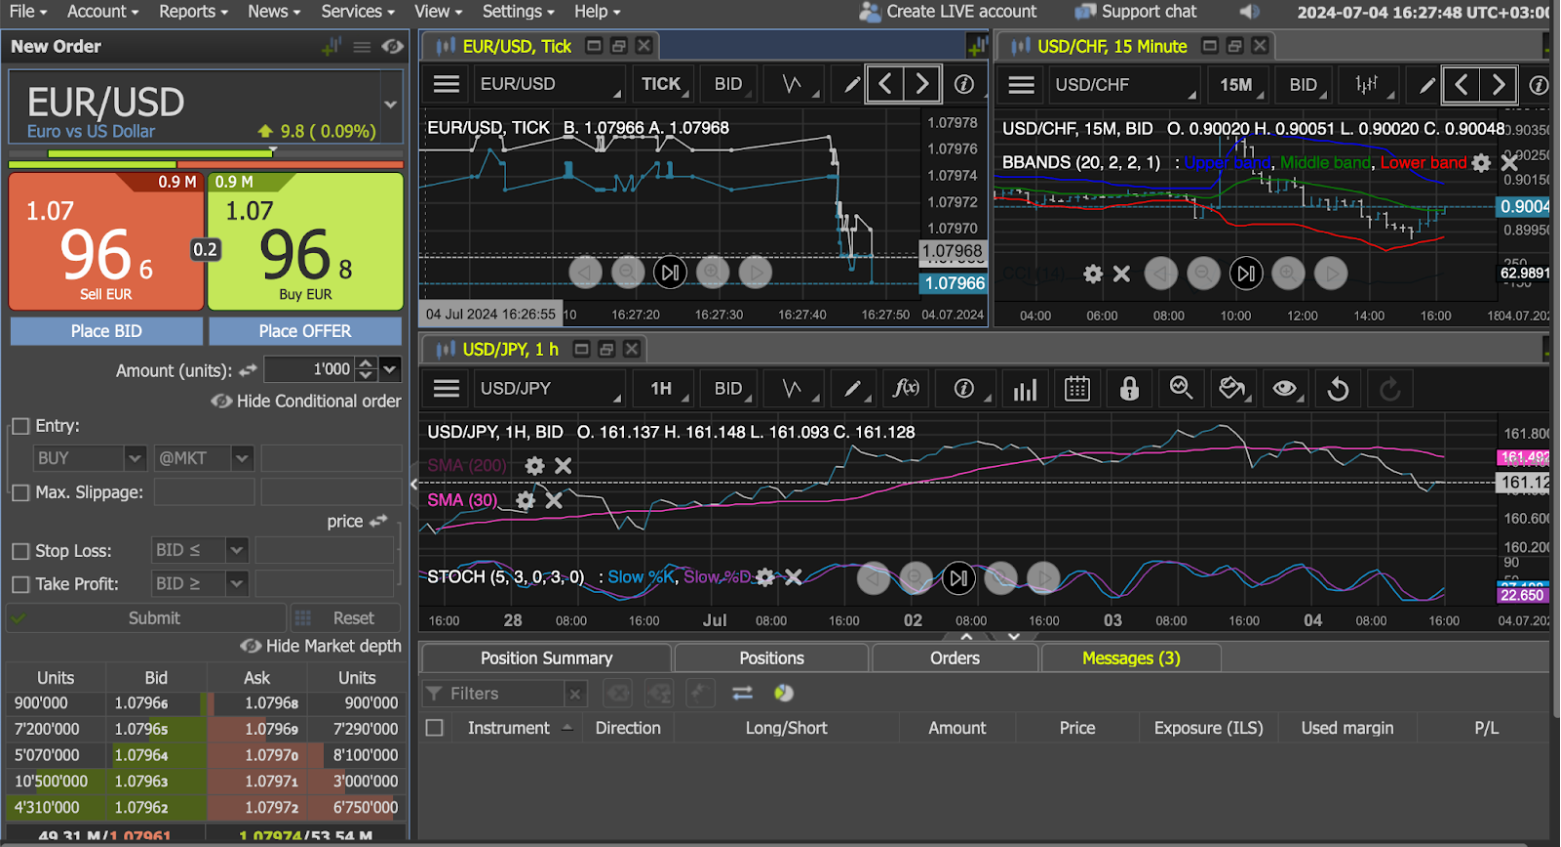The image size is (1561, 847).
Task: Click the calendar icon in USD/JPY toolbar
Action: coord(1077,389)
